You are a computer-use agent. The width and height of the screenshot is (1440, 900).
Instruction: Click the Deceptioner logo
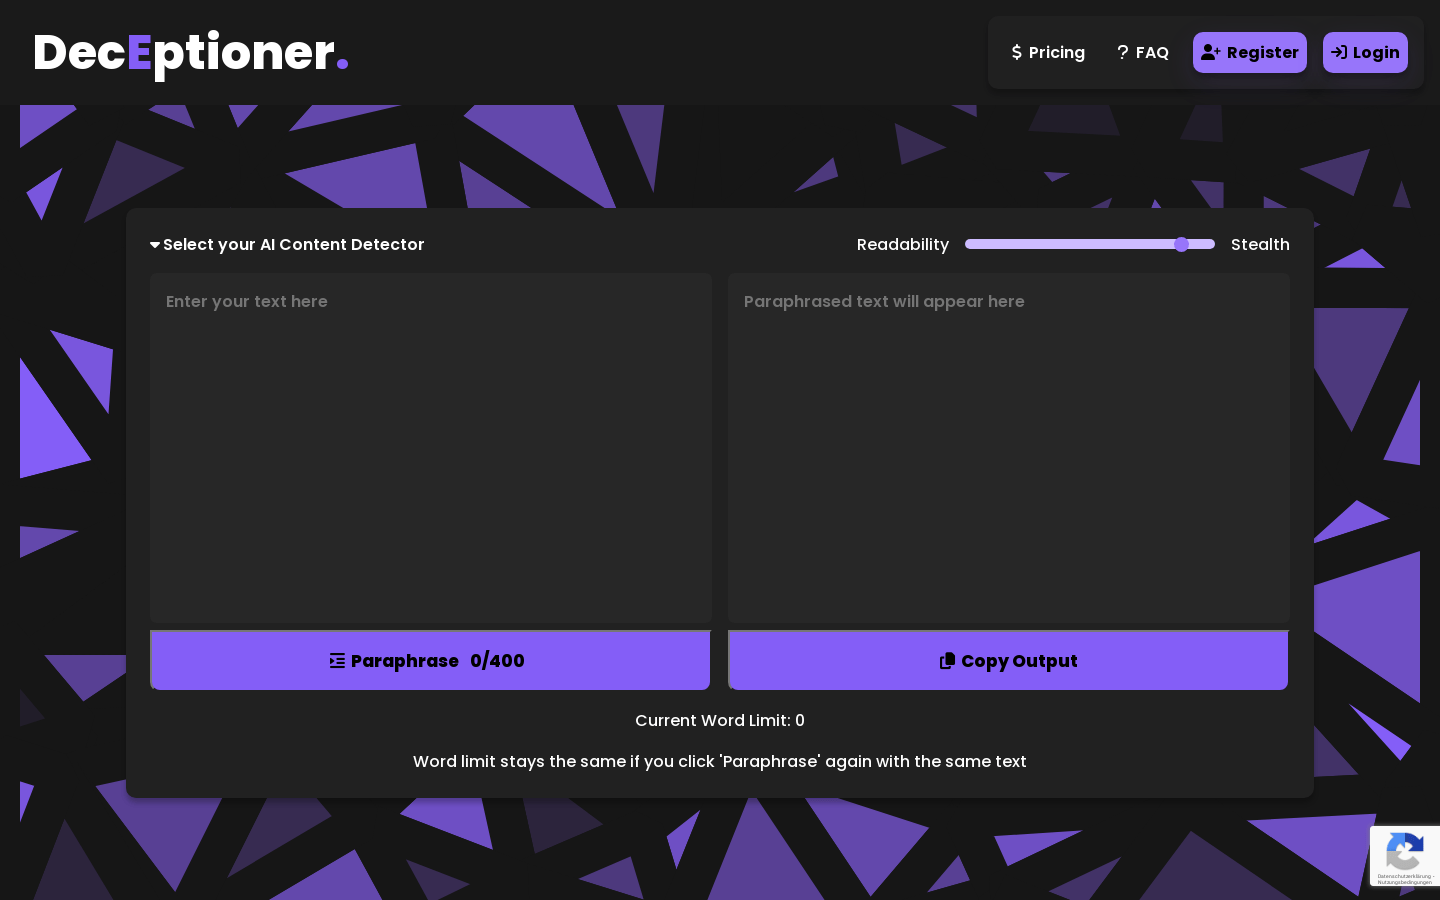(x=191, y=52)
